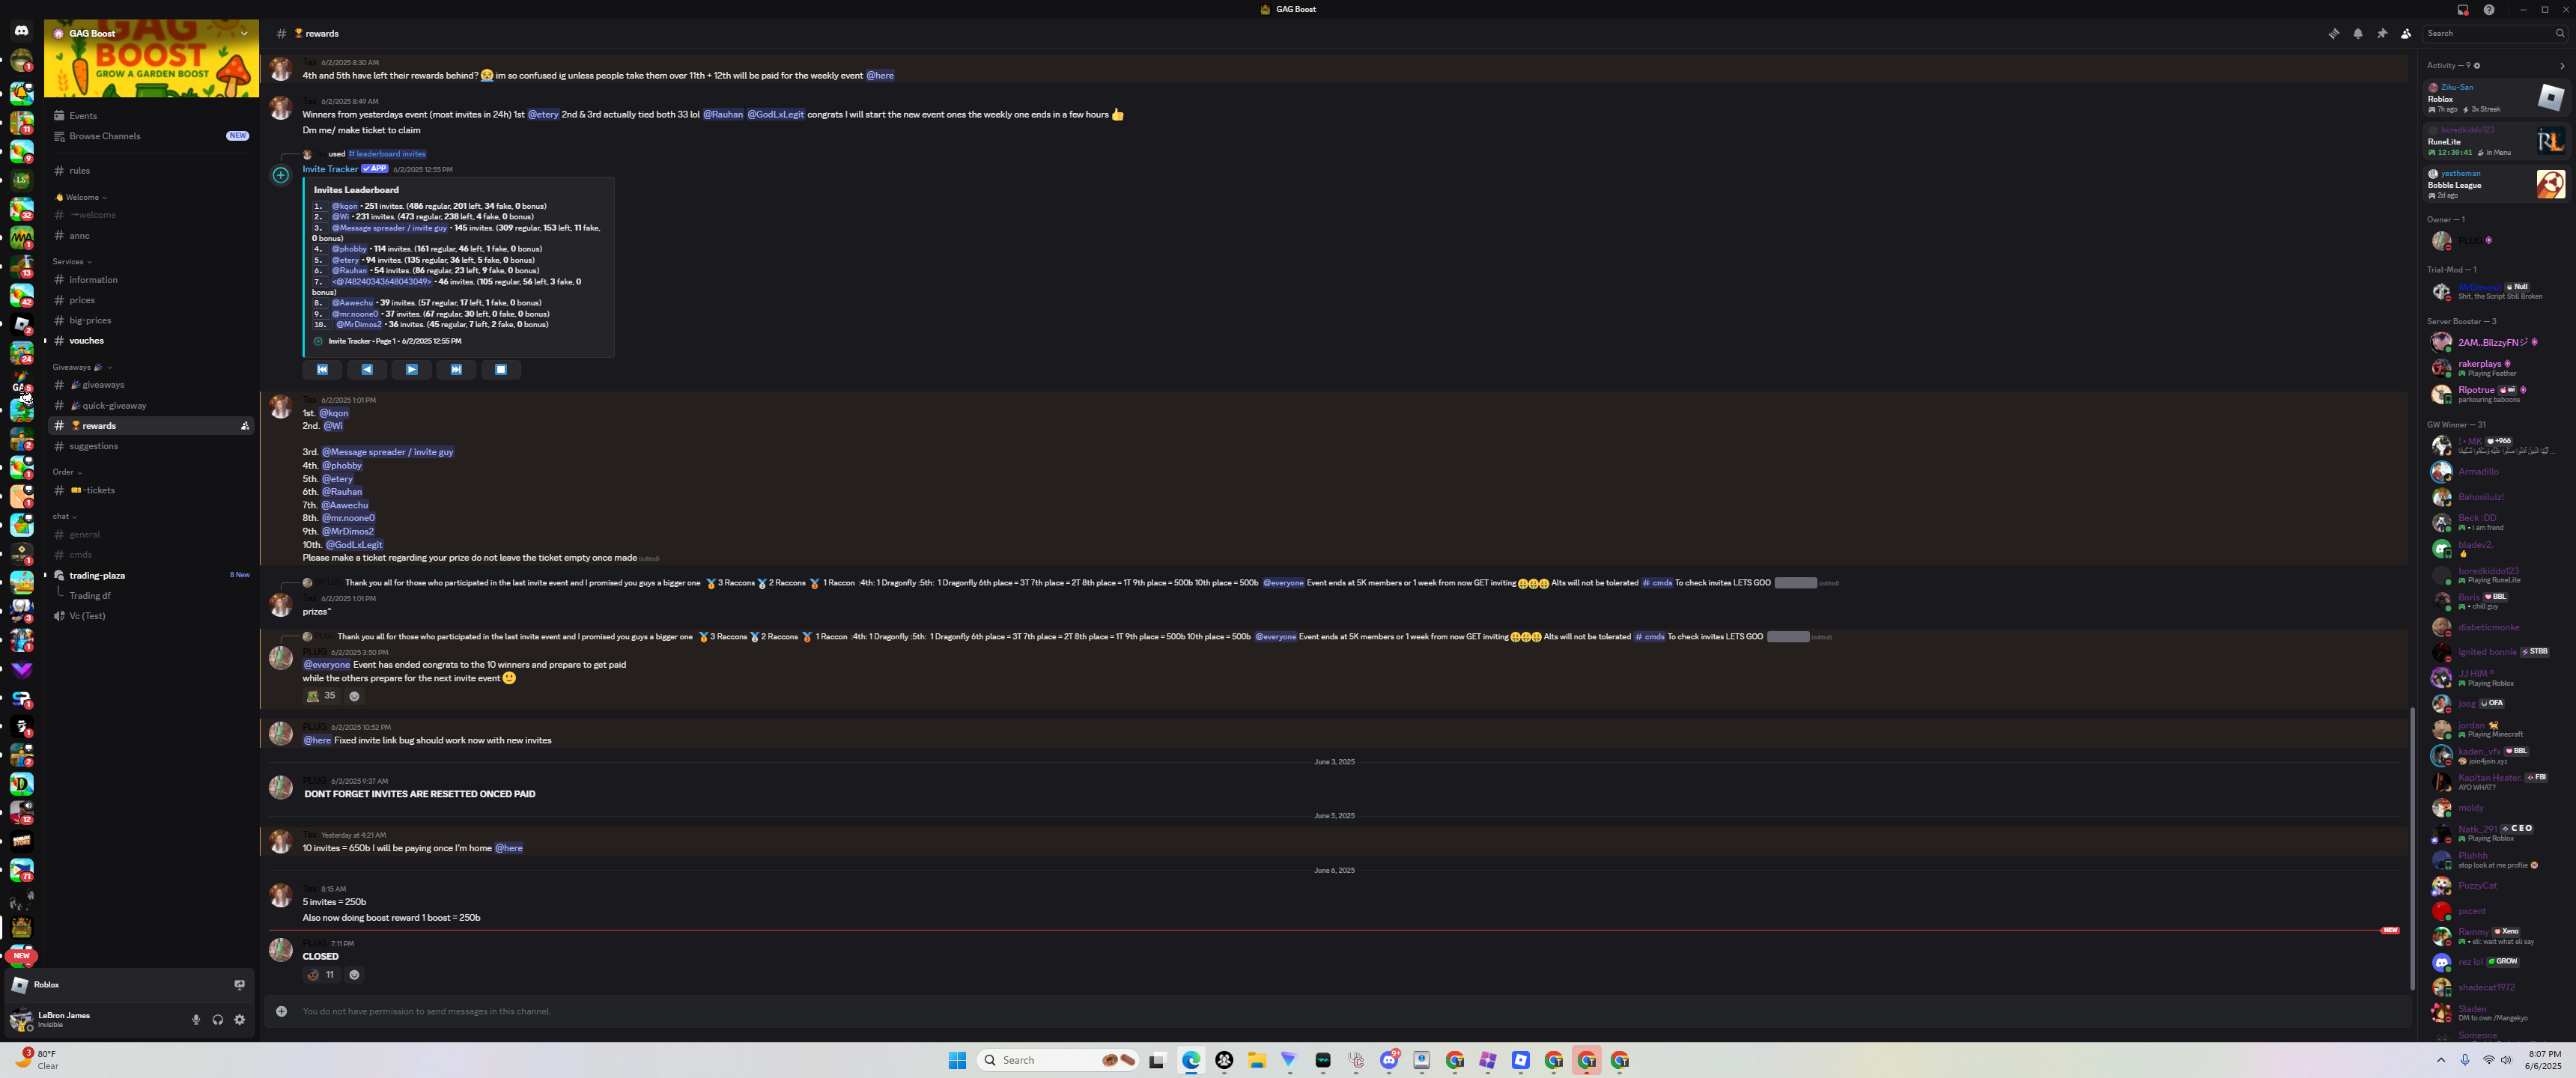Expand the Activity panel chevron
The image size is (2576, 1078).
click(x=2562, y=66)
